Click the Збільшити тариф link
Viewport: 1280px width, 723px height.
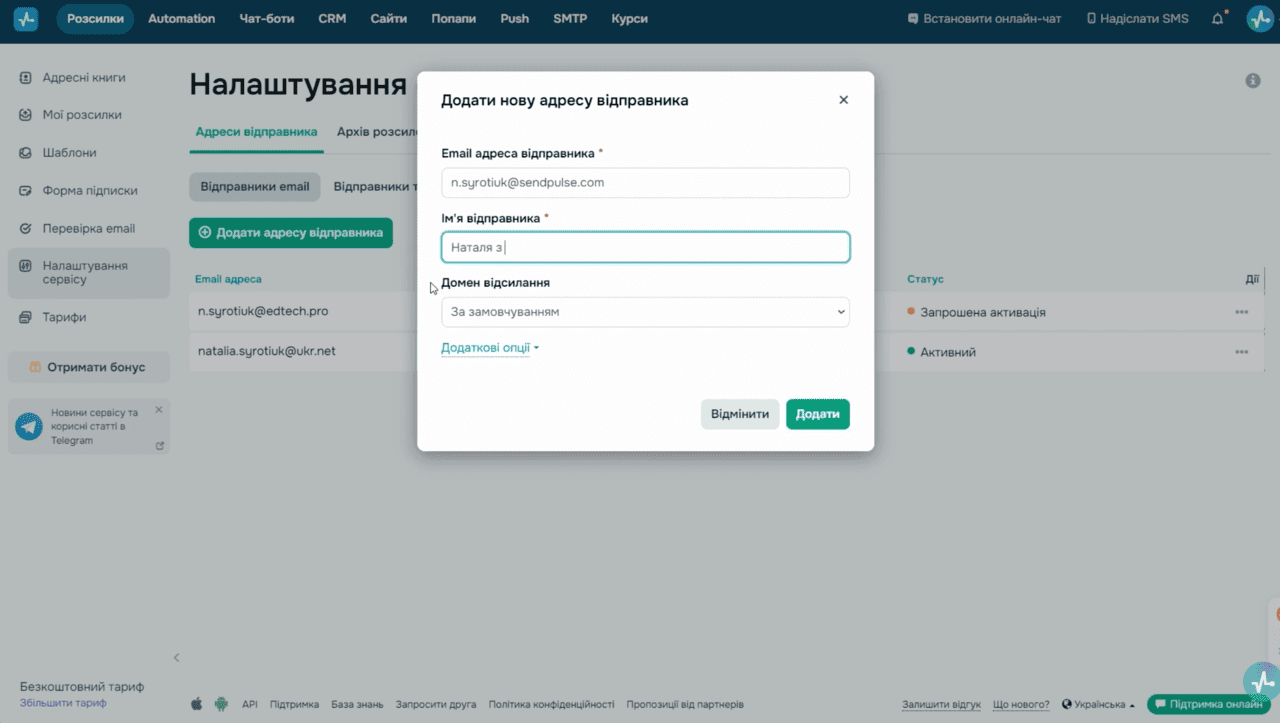[x=63, y=703]
